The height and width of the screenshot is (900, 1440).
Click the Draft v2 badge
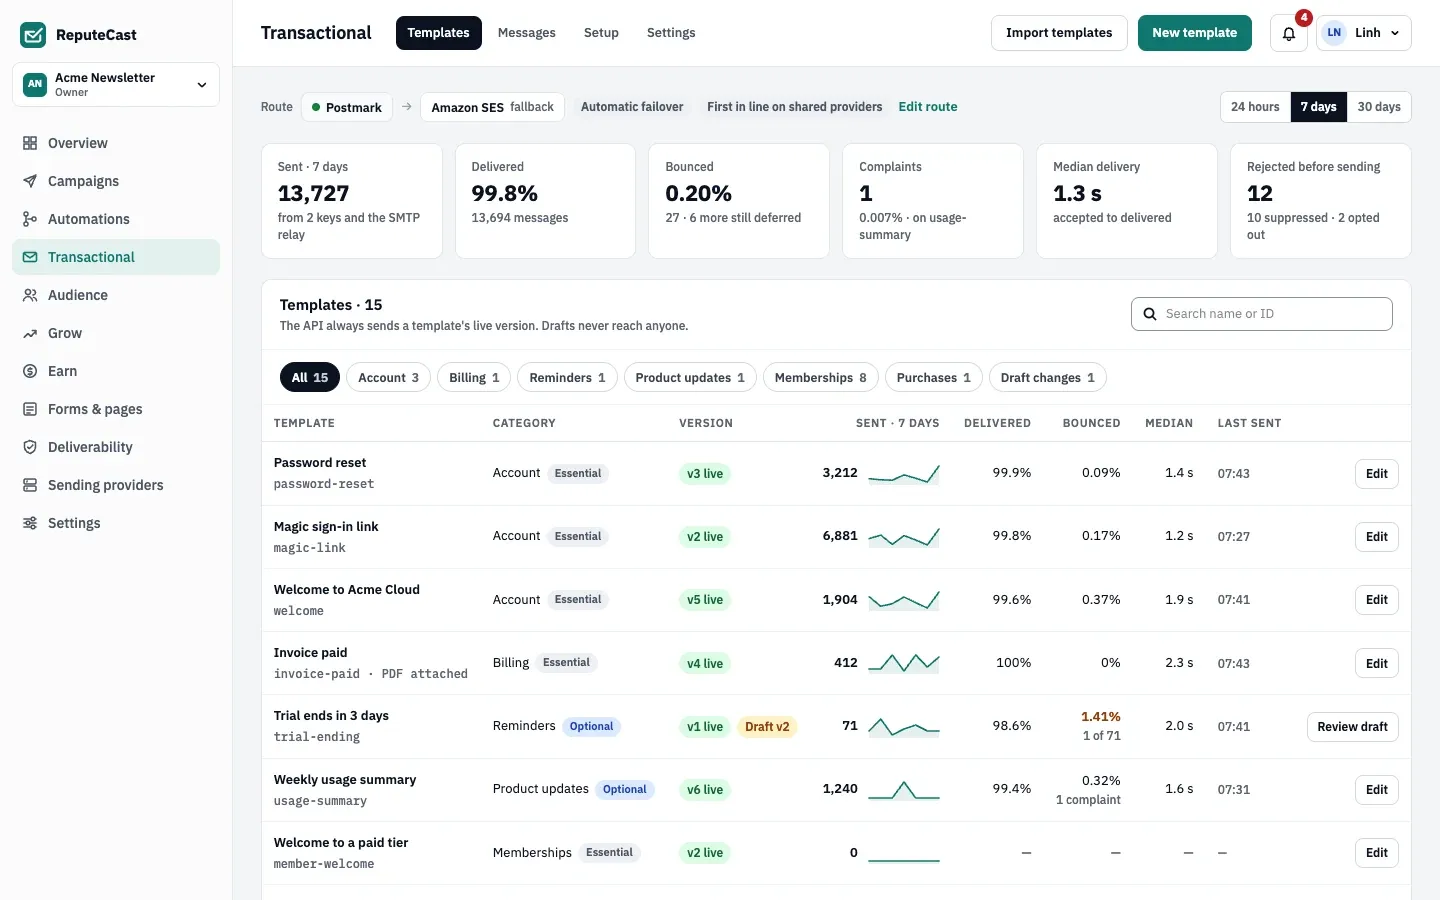tap(767, 727)
